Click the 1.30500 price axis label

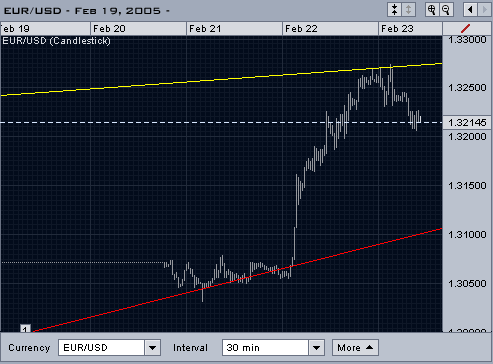click(467, 284)
